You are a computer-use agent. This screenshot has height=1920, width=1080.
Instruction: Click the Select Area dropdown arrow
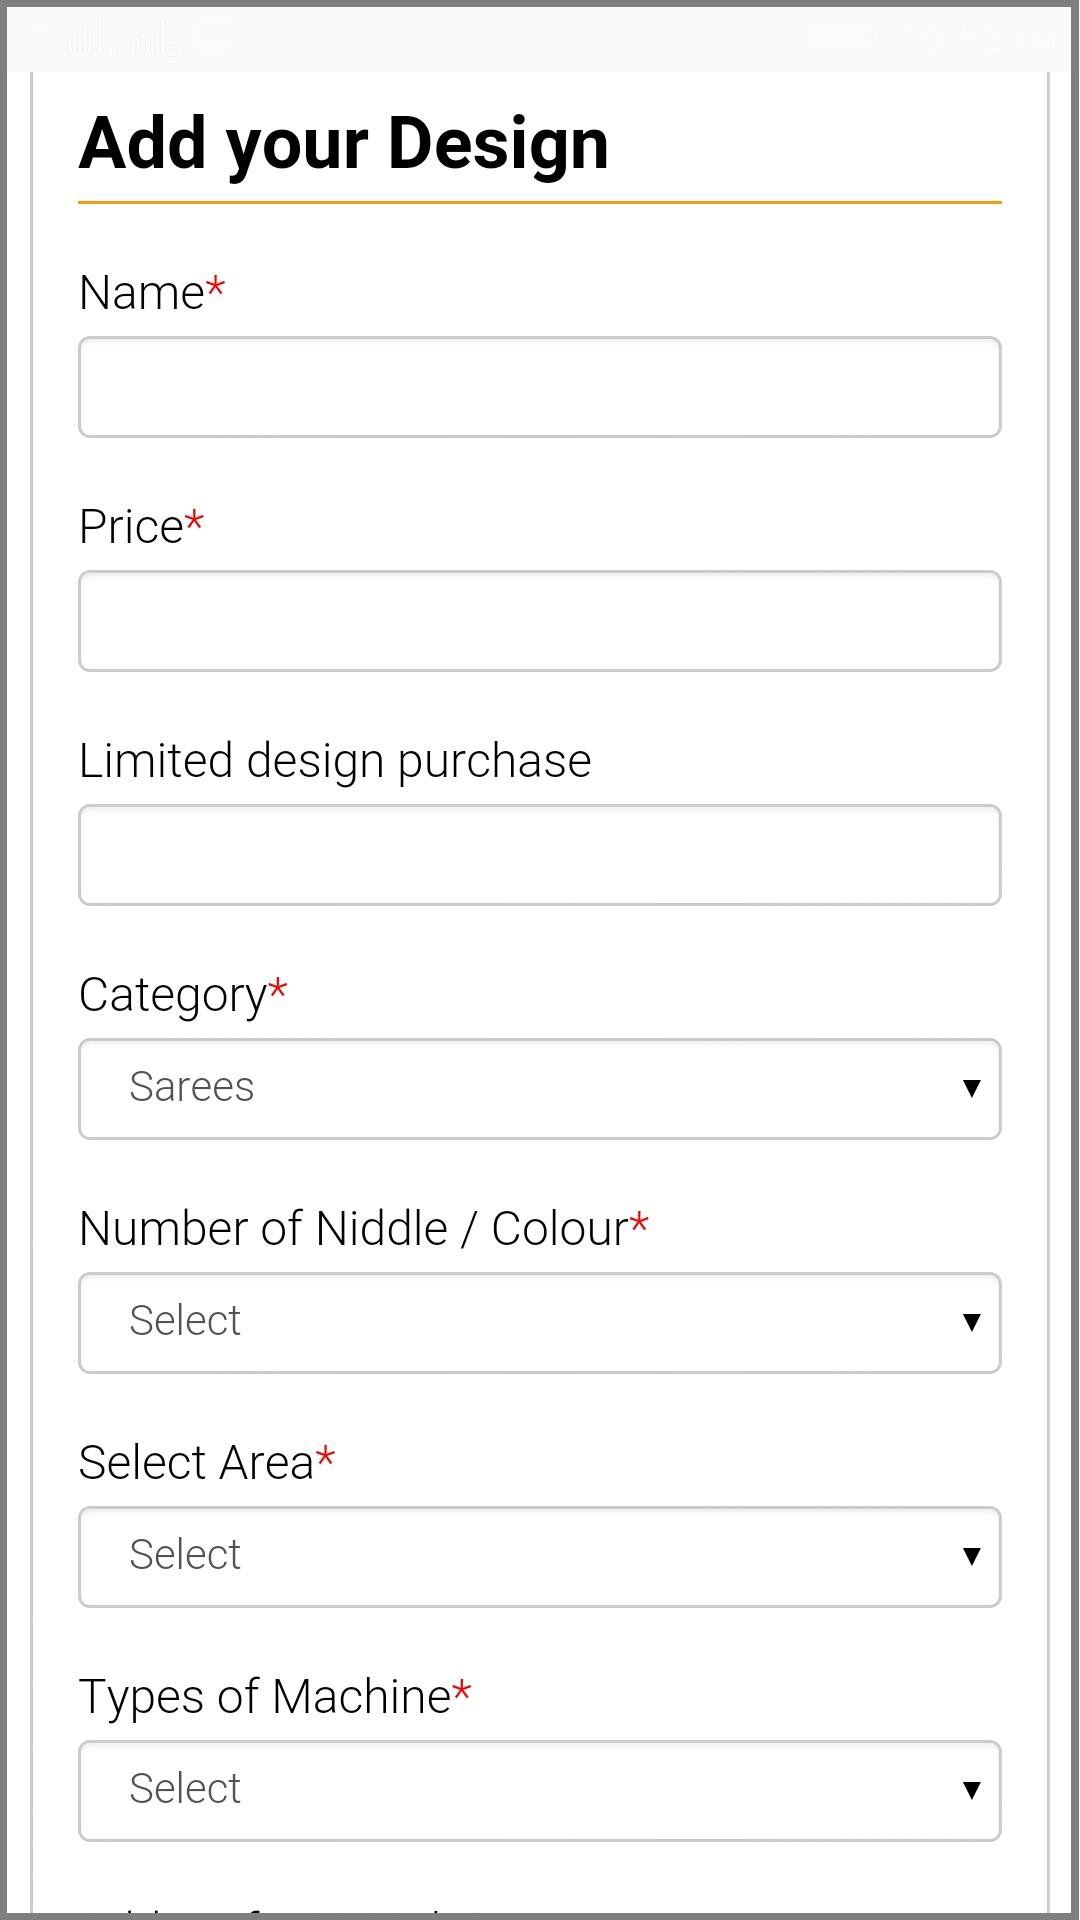click(970, 1556)
